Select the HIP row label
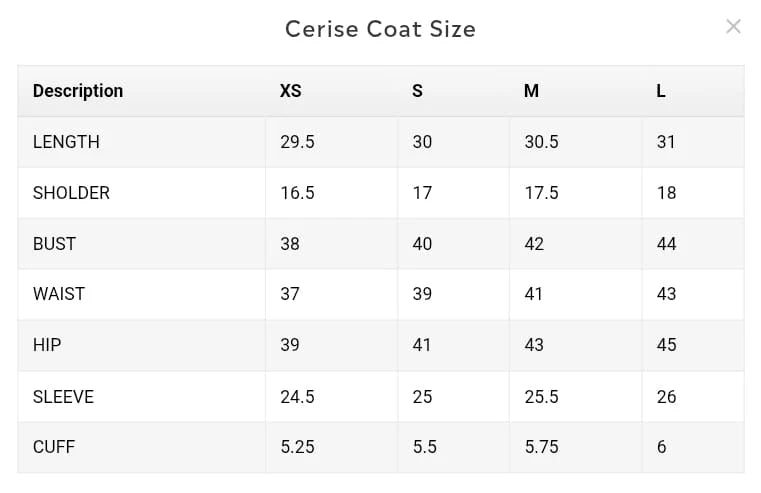 (47, 345)
